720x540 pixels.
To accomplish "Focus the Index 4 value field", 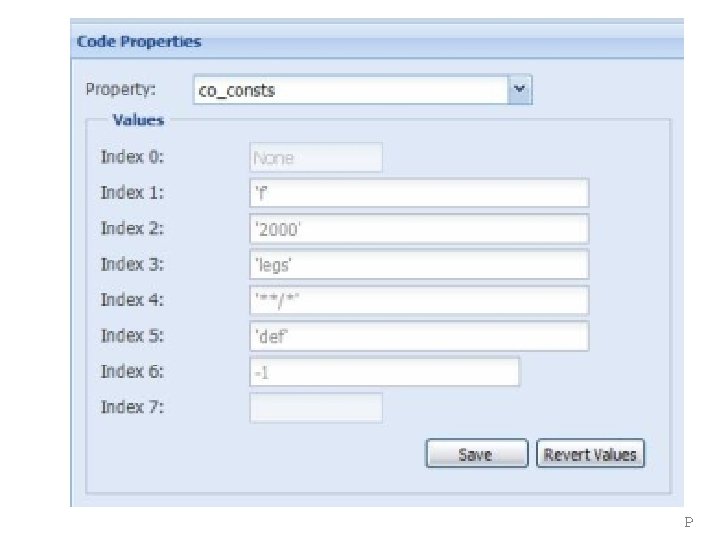I will [418, 300].
